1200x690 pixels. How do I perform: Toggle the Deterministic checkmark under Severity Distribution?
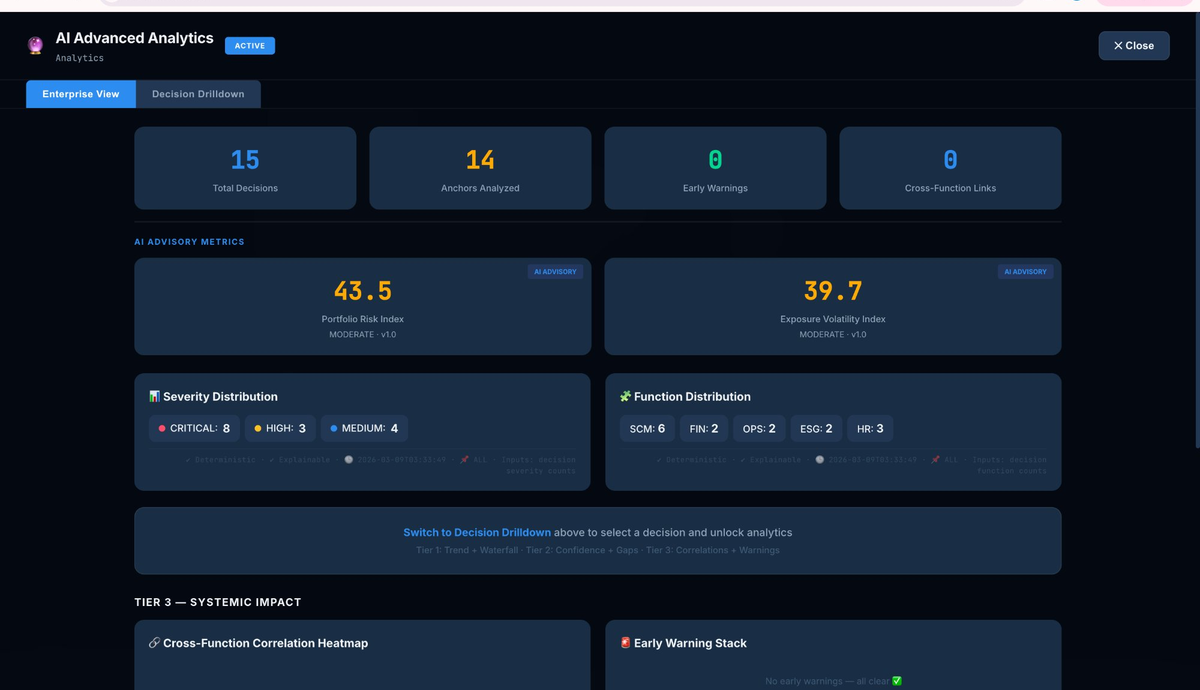188,458
